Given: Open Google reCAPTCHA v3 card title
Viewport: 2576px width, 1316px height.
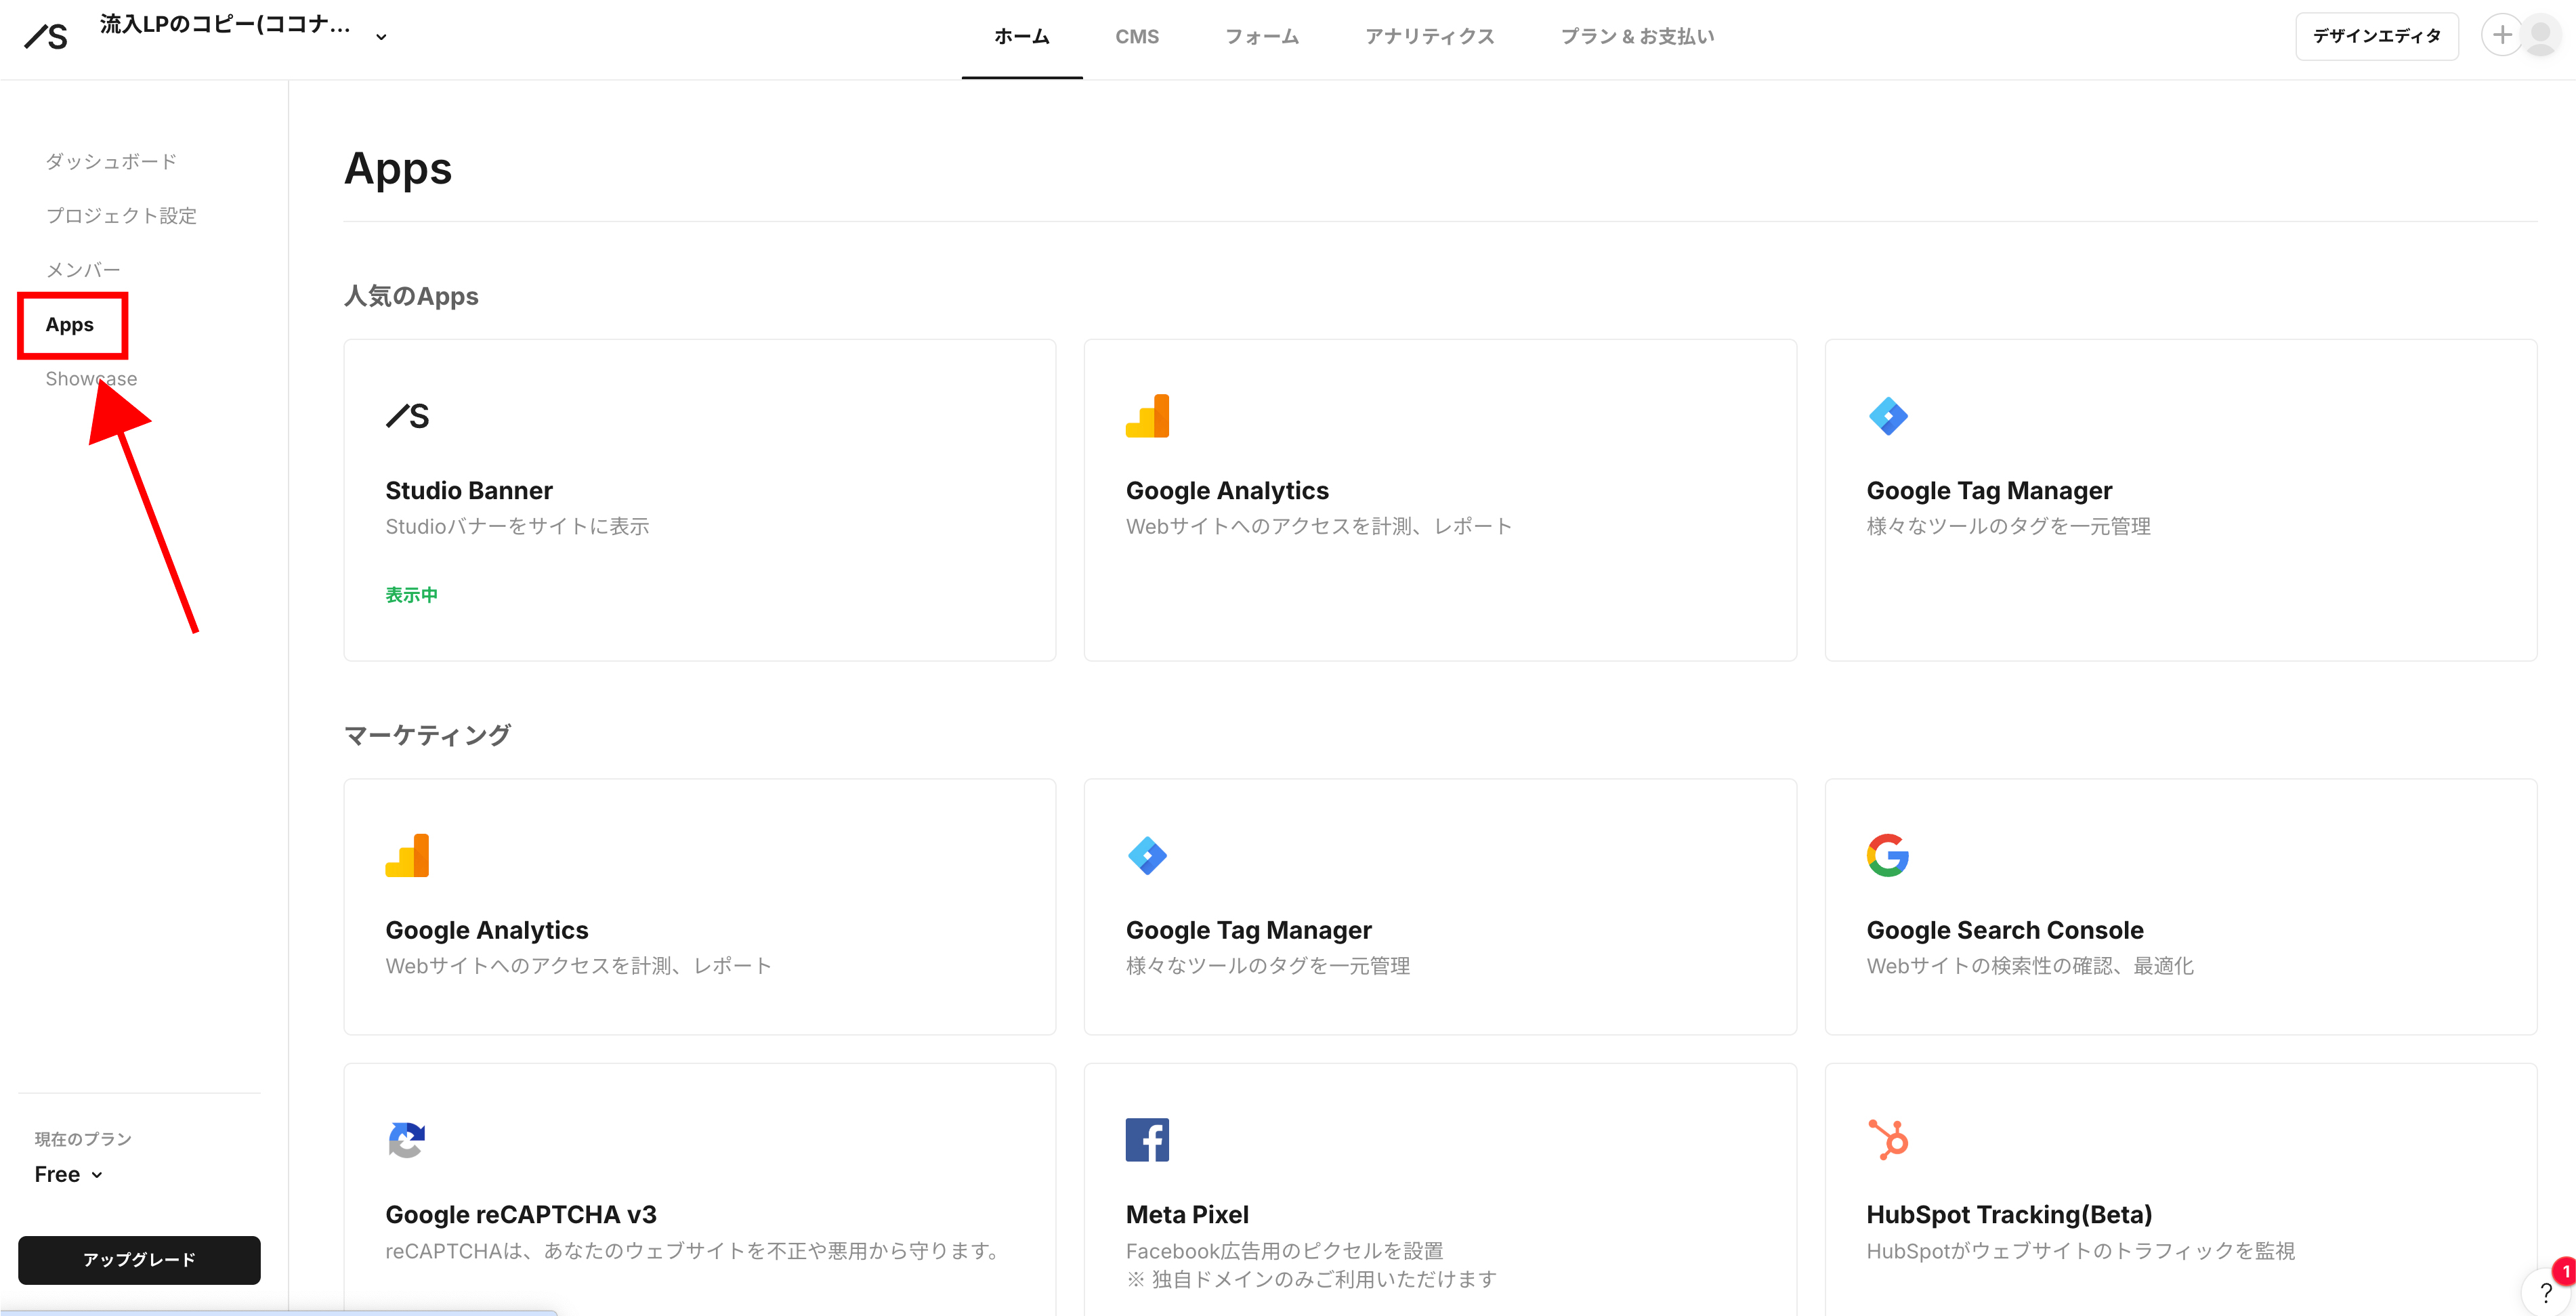Looking at the screenshot, I should tap(521, 1214).
